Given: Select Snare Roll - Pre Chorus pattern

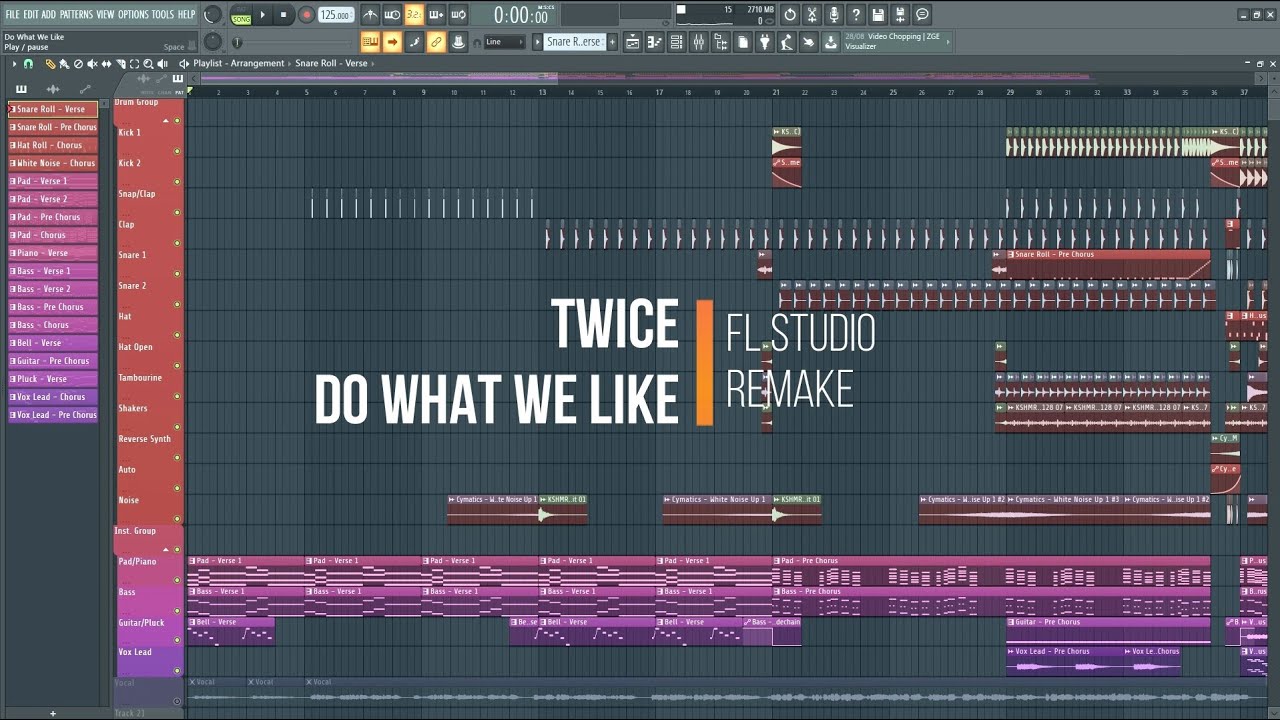Looking at the screenshot, I should [x=53, y=127].
